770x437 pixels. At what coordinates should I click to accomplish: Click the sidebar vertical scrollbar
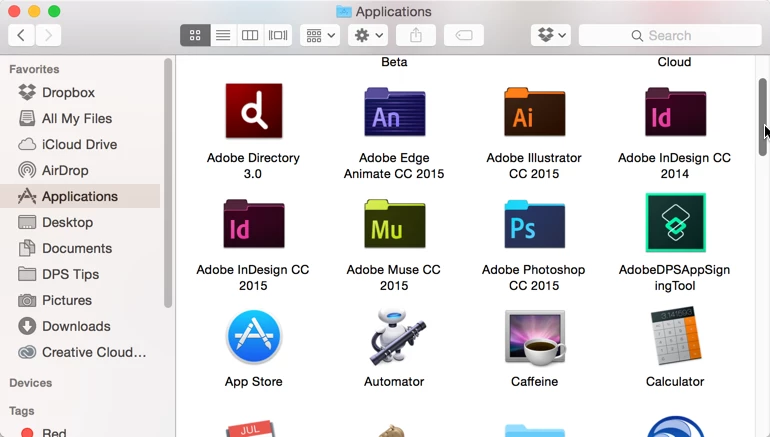[168, 183]
